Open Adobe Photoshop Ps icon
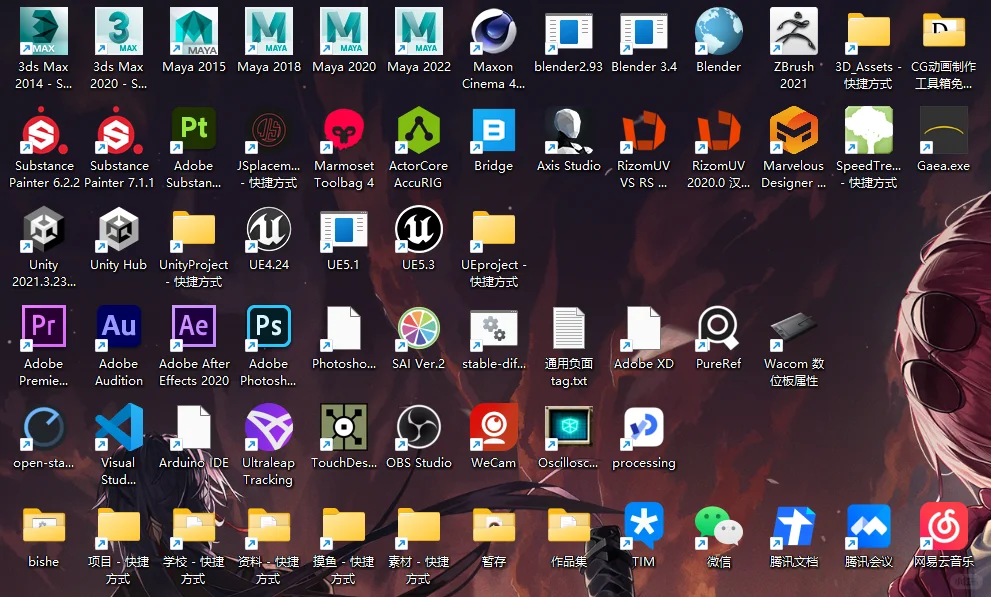Image resolution: width=991 pixels, height=597 pixels. [x=269, y=328]
